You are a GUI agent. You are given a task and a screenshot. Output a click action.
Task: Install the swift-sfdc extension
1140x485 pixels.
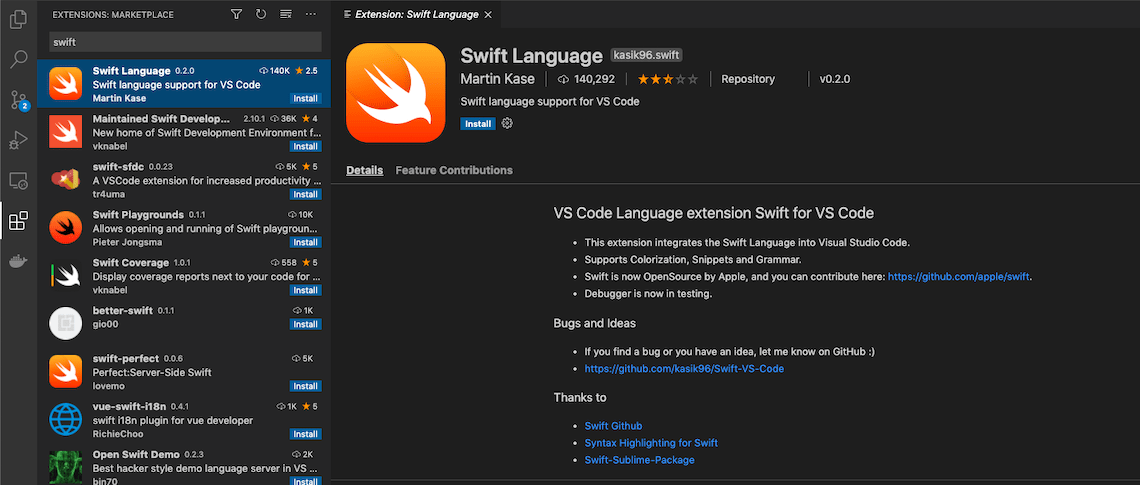tap(305, 194)
